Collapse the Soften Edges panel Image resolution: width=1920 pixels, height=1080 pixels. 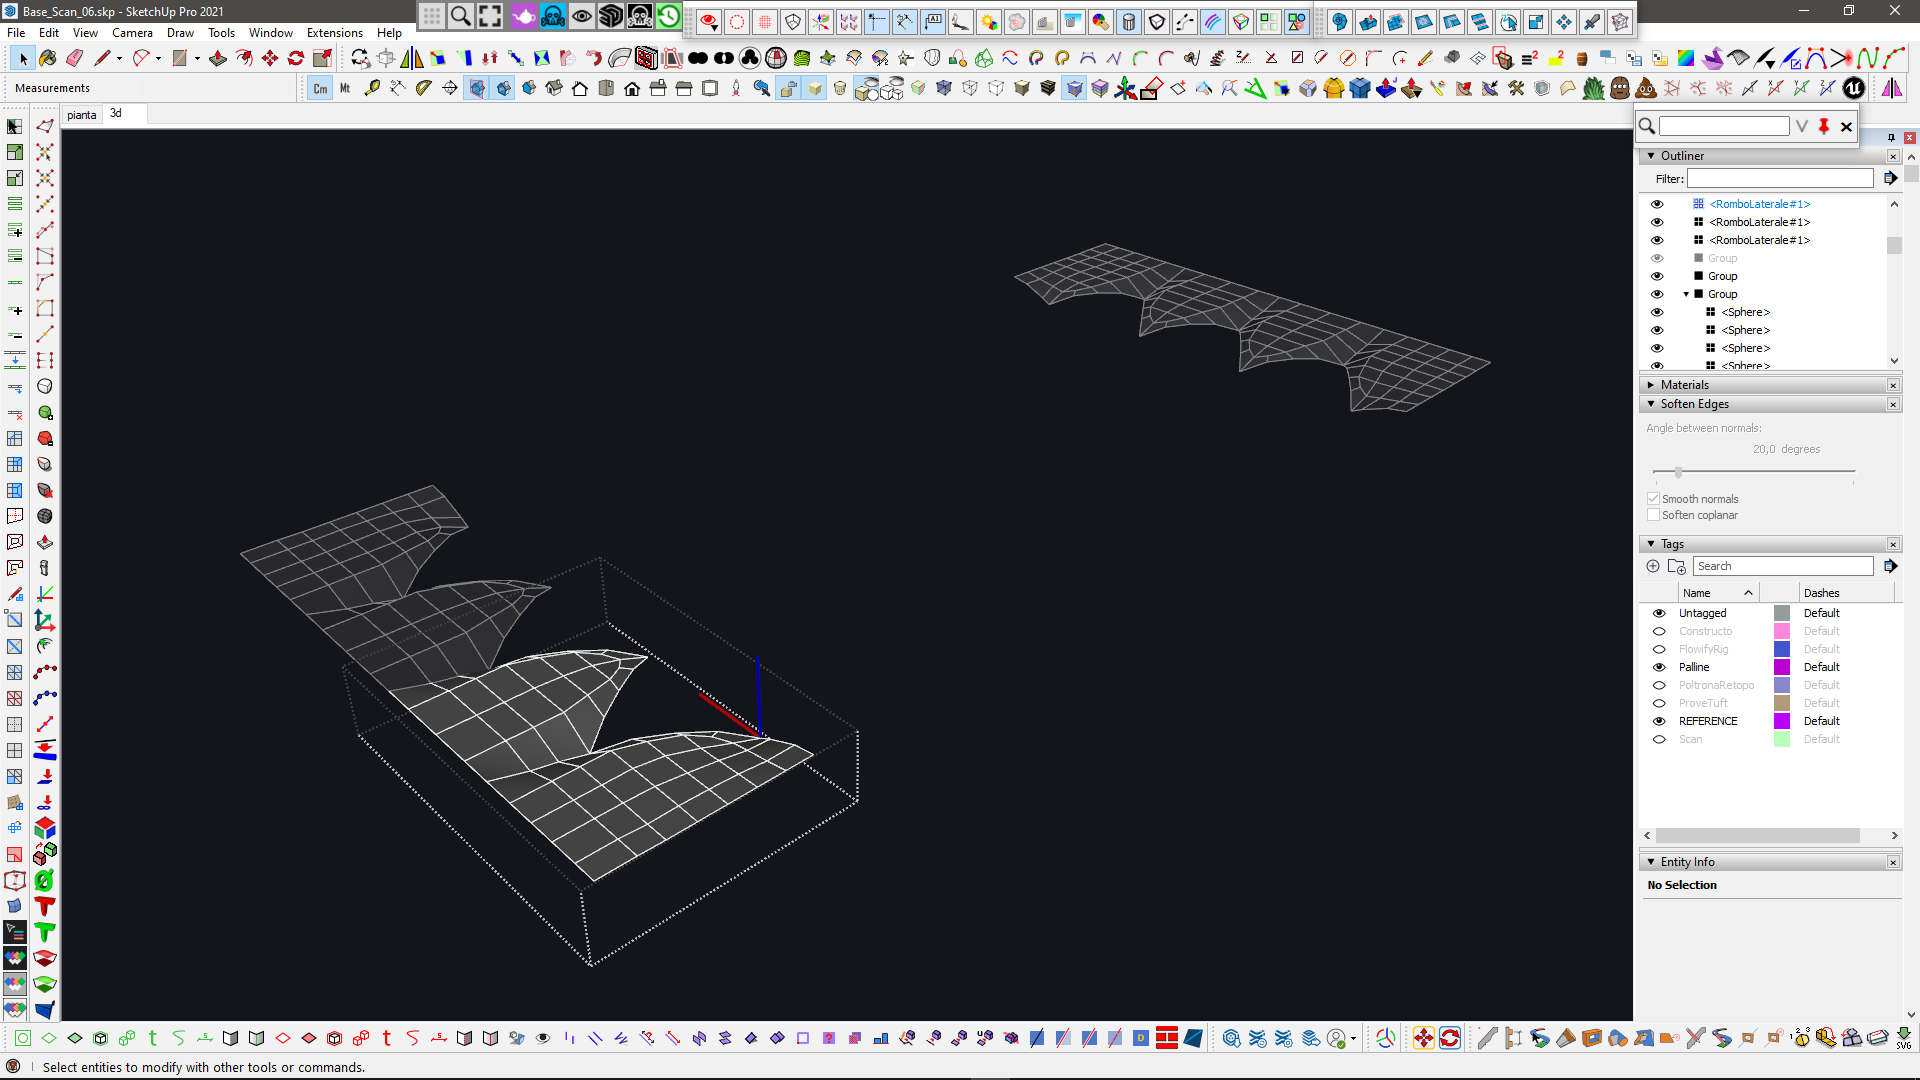point(1651,404)
